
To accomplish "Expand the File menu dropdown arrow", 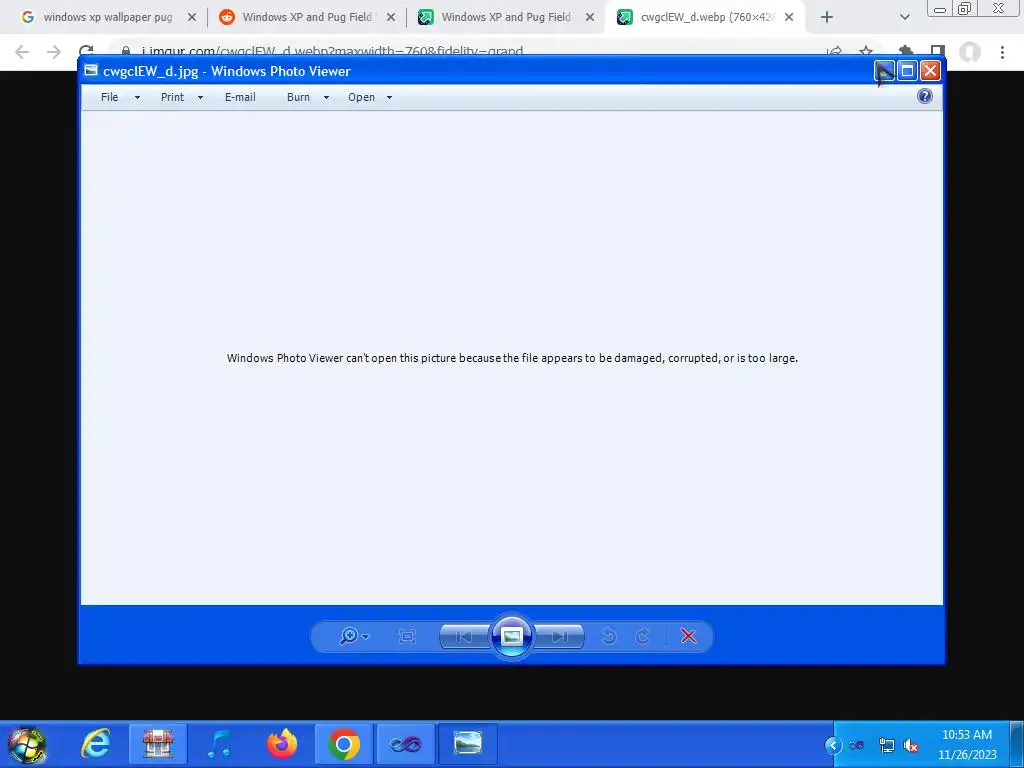I will pyautogui.click(x=137, y=97).
